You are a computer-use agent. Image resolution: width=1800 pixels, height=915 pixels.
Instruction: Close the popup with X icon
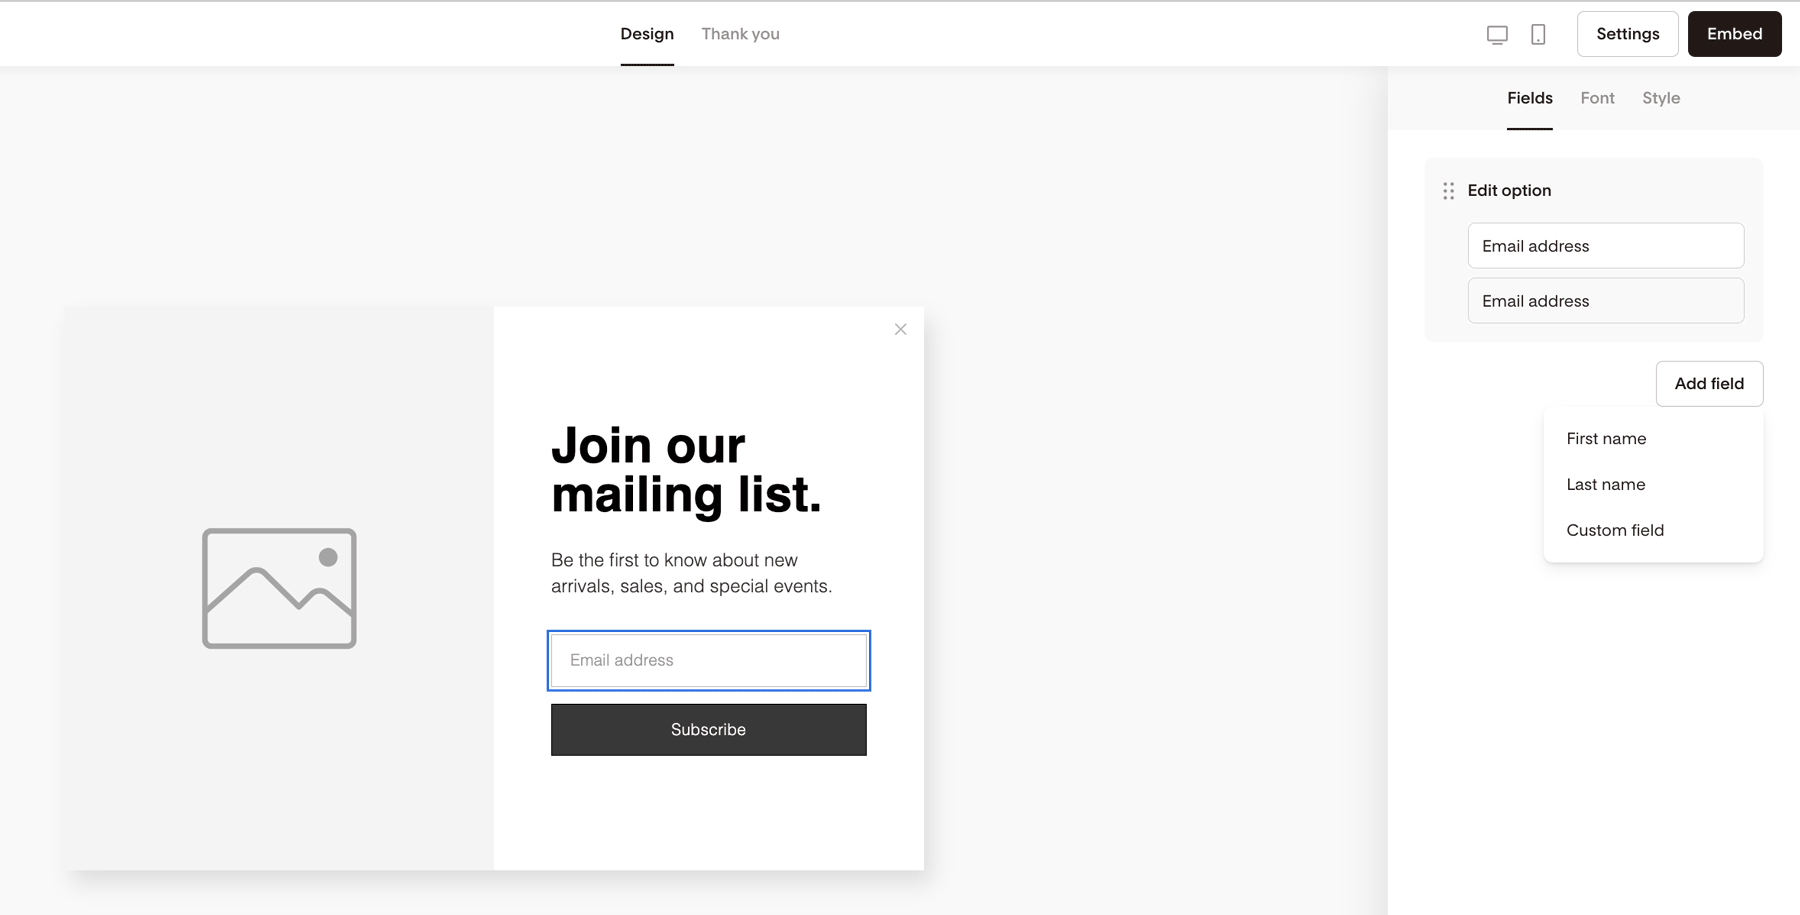(x=901, y=329)
